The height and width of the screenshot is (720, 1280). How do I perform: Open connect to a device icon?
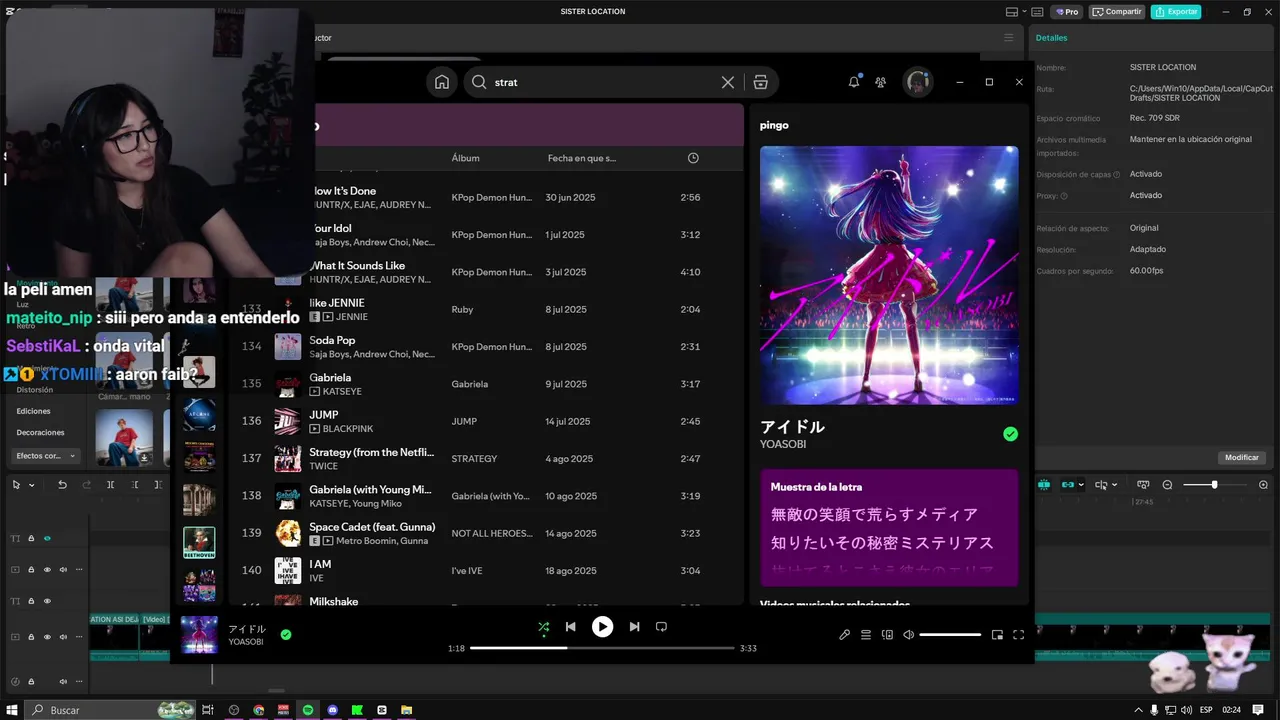coord(887,634)
